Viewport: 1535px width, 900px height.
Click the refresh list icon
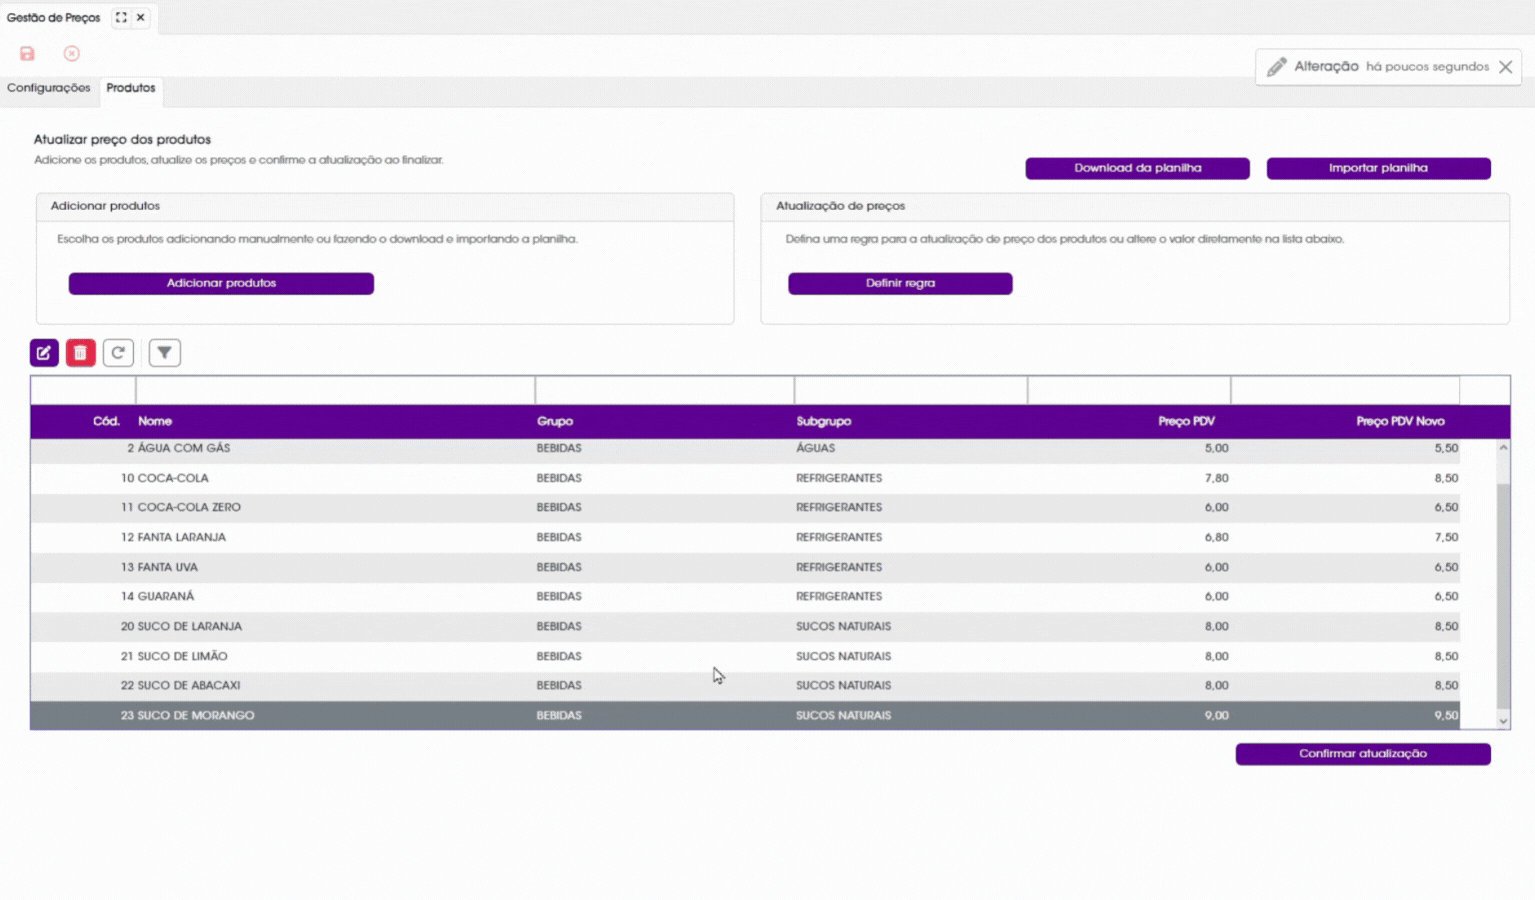(x=118, y=353)
